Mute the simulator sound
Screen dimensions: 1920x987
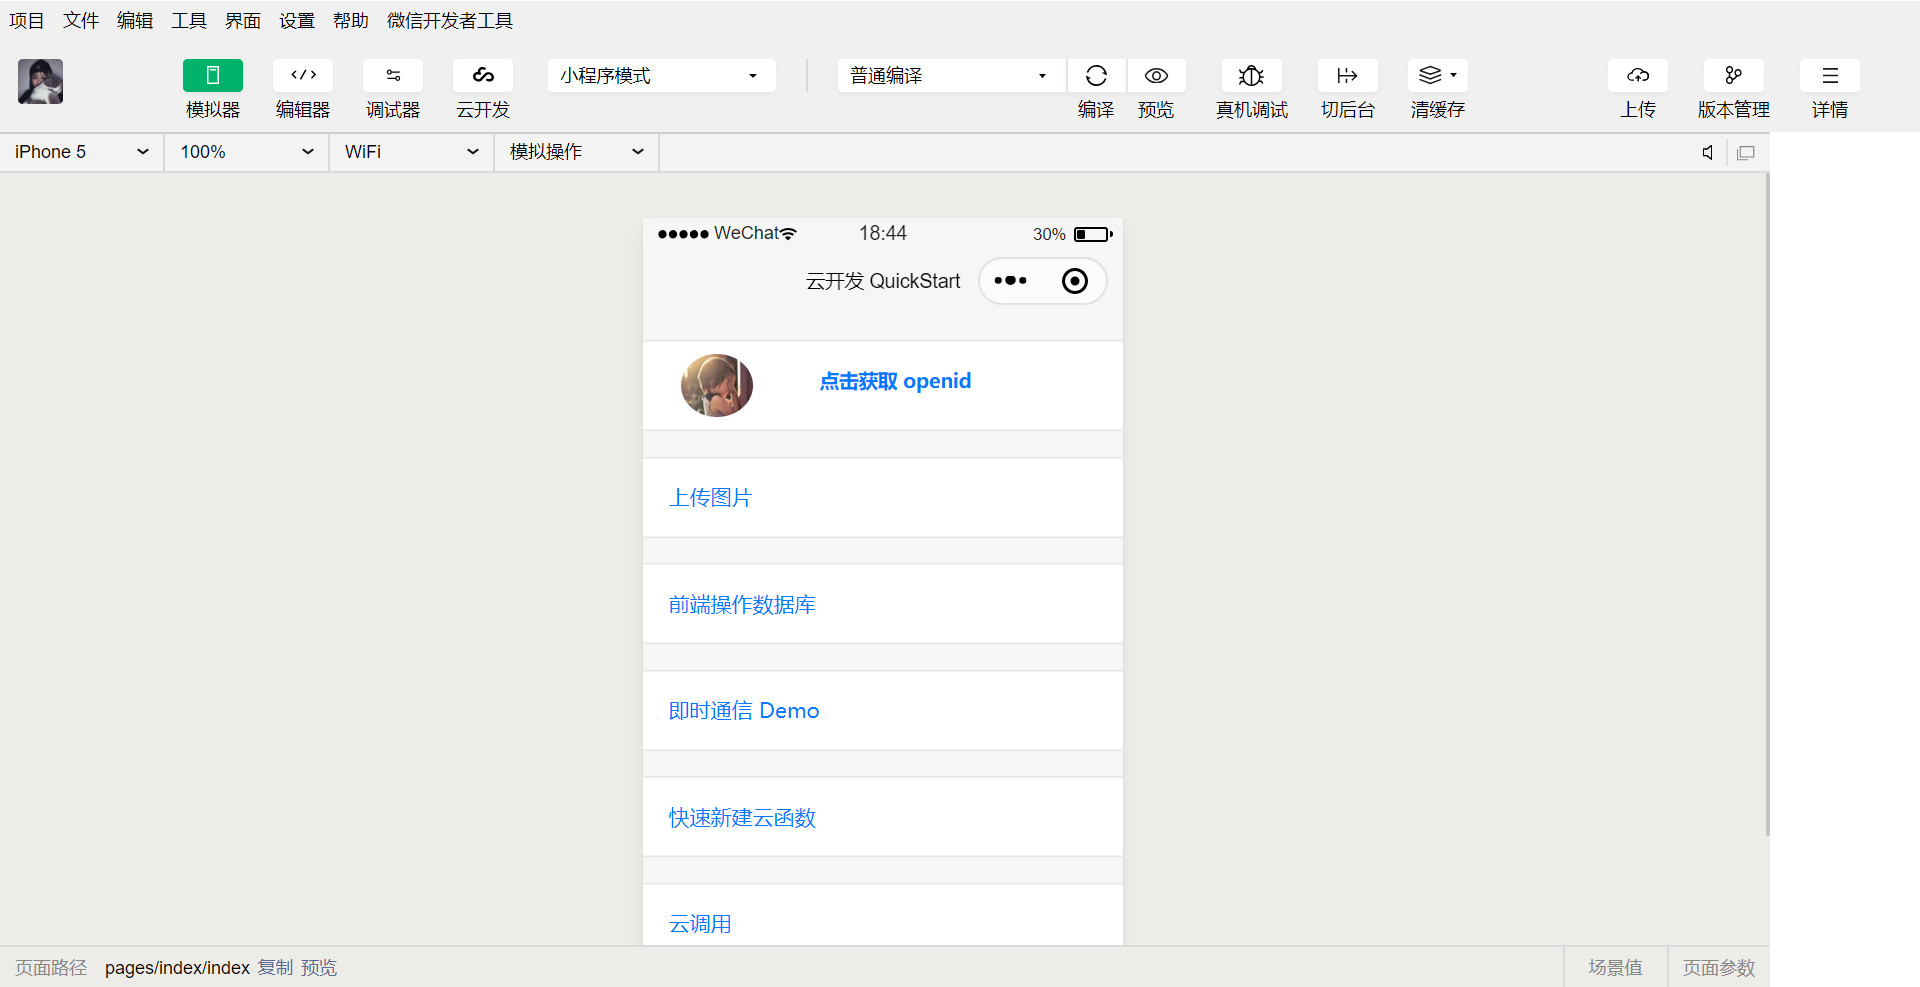click(x=1708, y=152)
